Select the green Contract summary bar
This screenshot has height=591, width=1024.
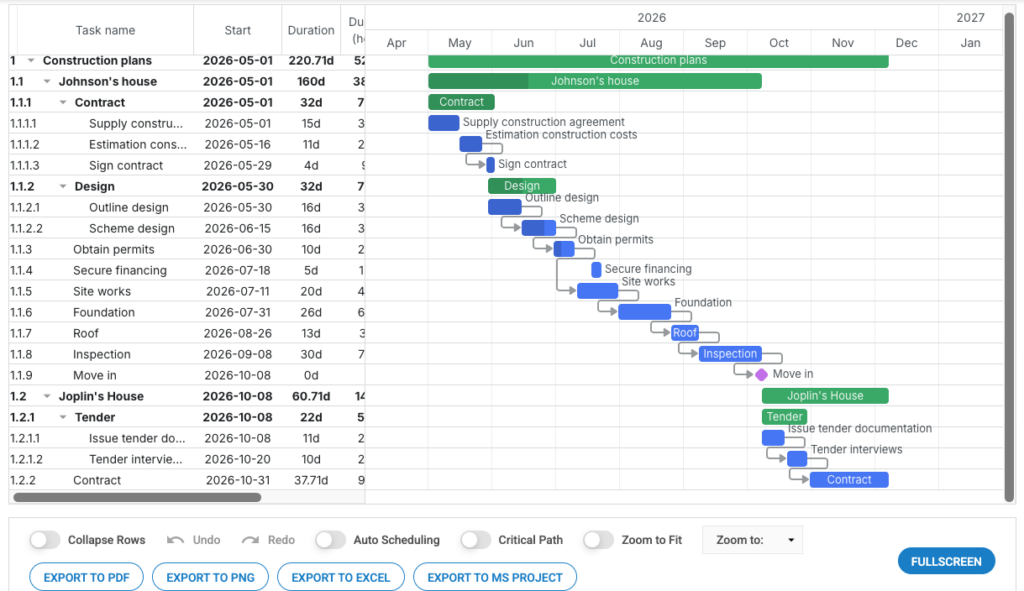click(461, 102)
